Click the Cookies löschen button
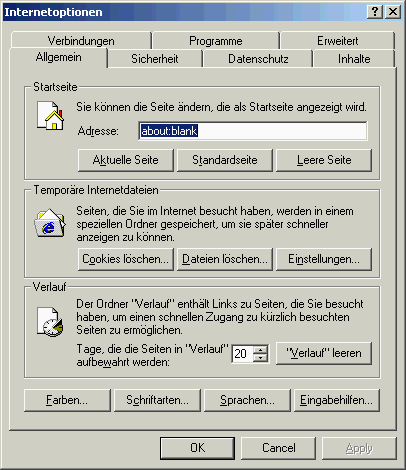Image resolution: width=406 pixels, height=470 pixels. [126, 259]
